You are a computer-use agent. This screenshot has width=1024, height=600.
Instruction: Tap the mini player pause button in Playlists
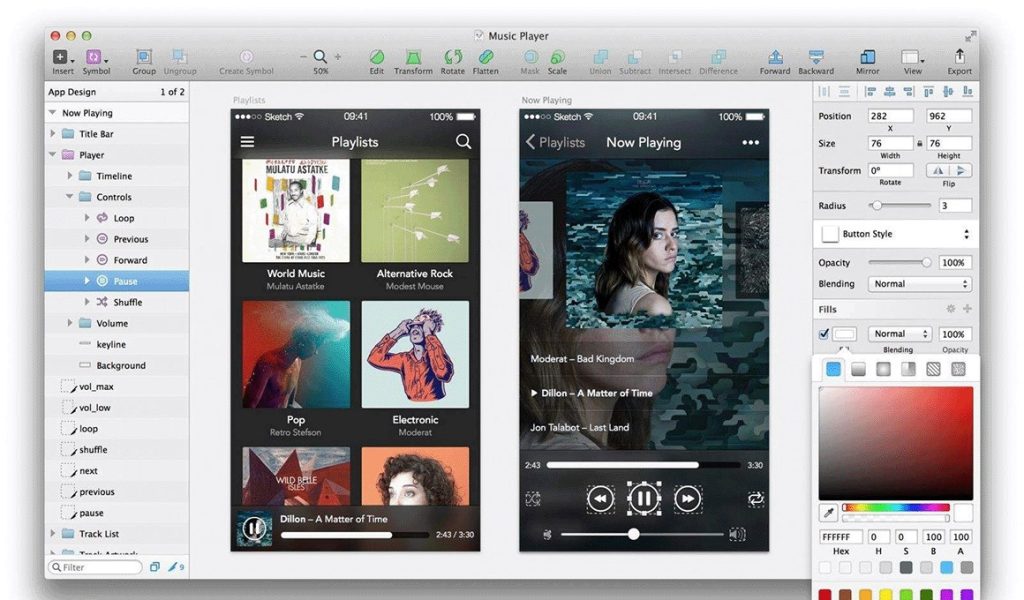254,528
